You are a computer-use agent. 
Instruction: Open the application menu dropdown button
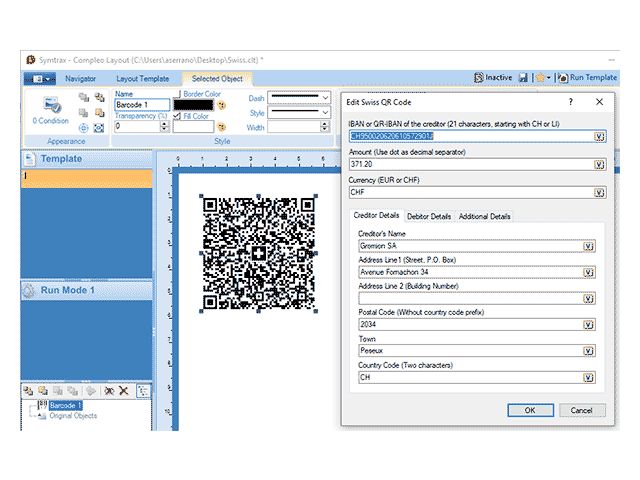[40, 79]
